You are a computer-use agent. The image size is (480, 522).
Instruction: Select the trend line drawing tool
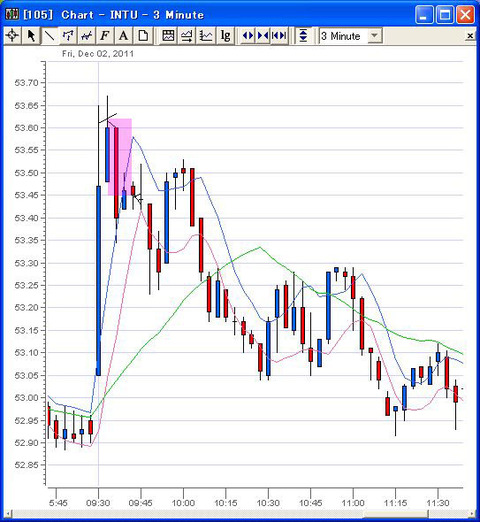tap(49, 35)
